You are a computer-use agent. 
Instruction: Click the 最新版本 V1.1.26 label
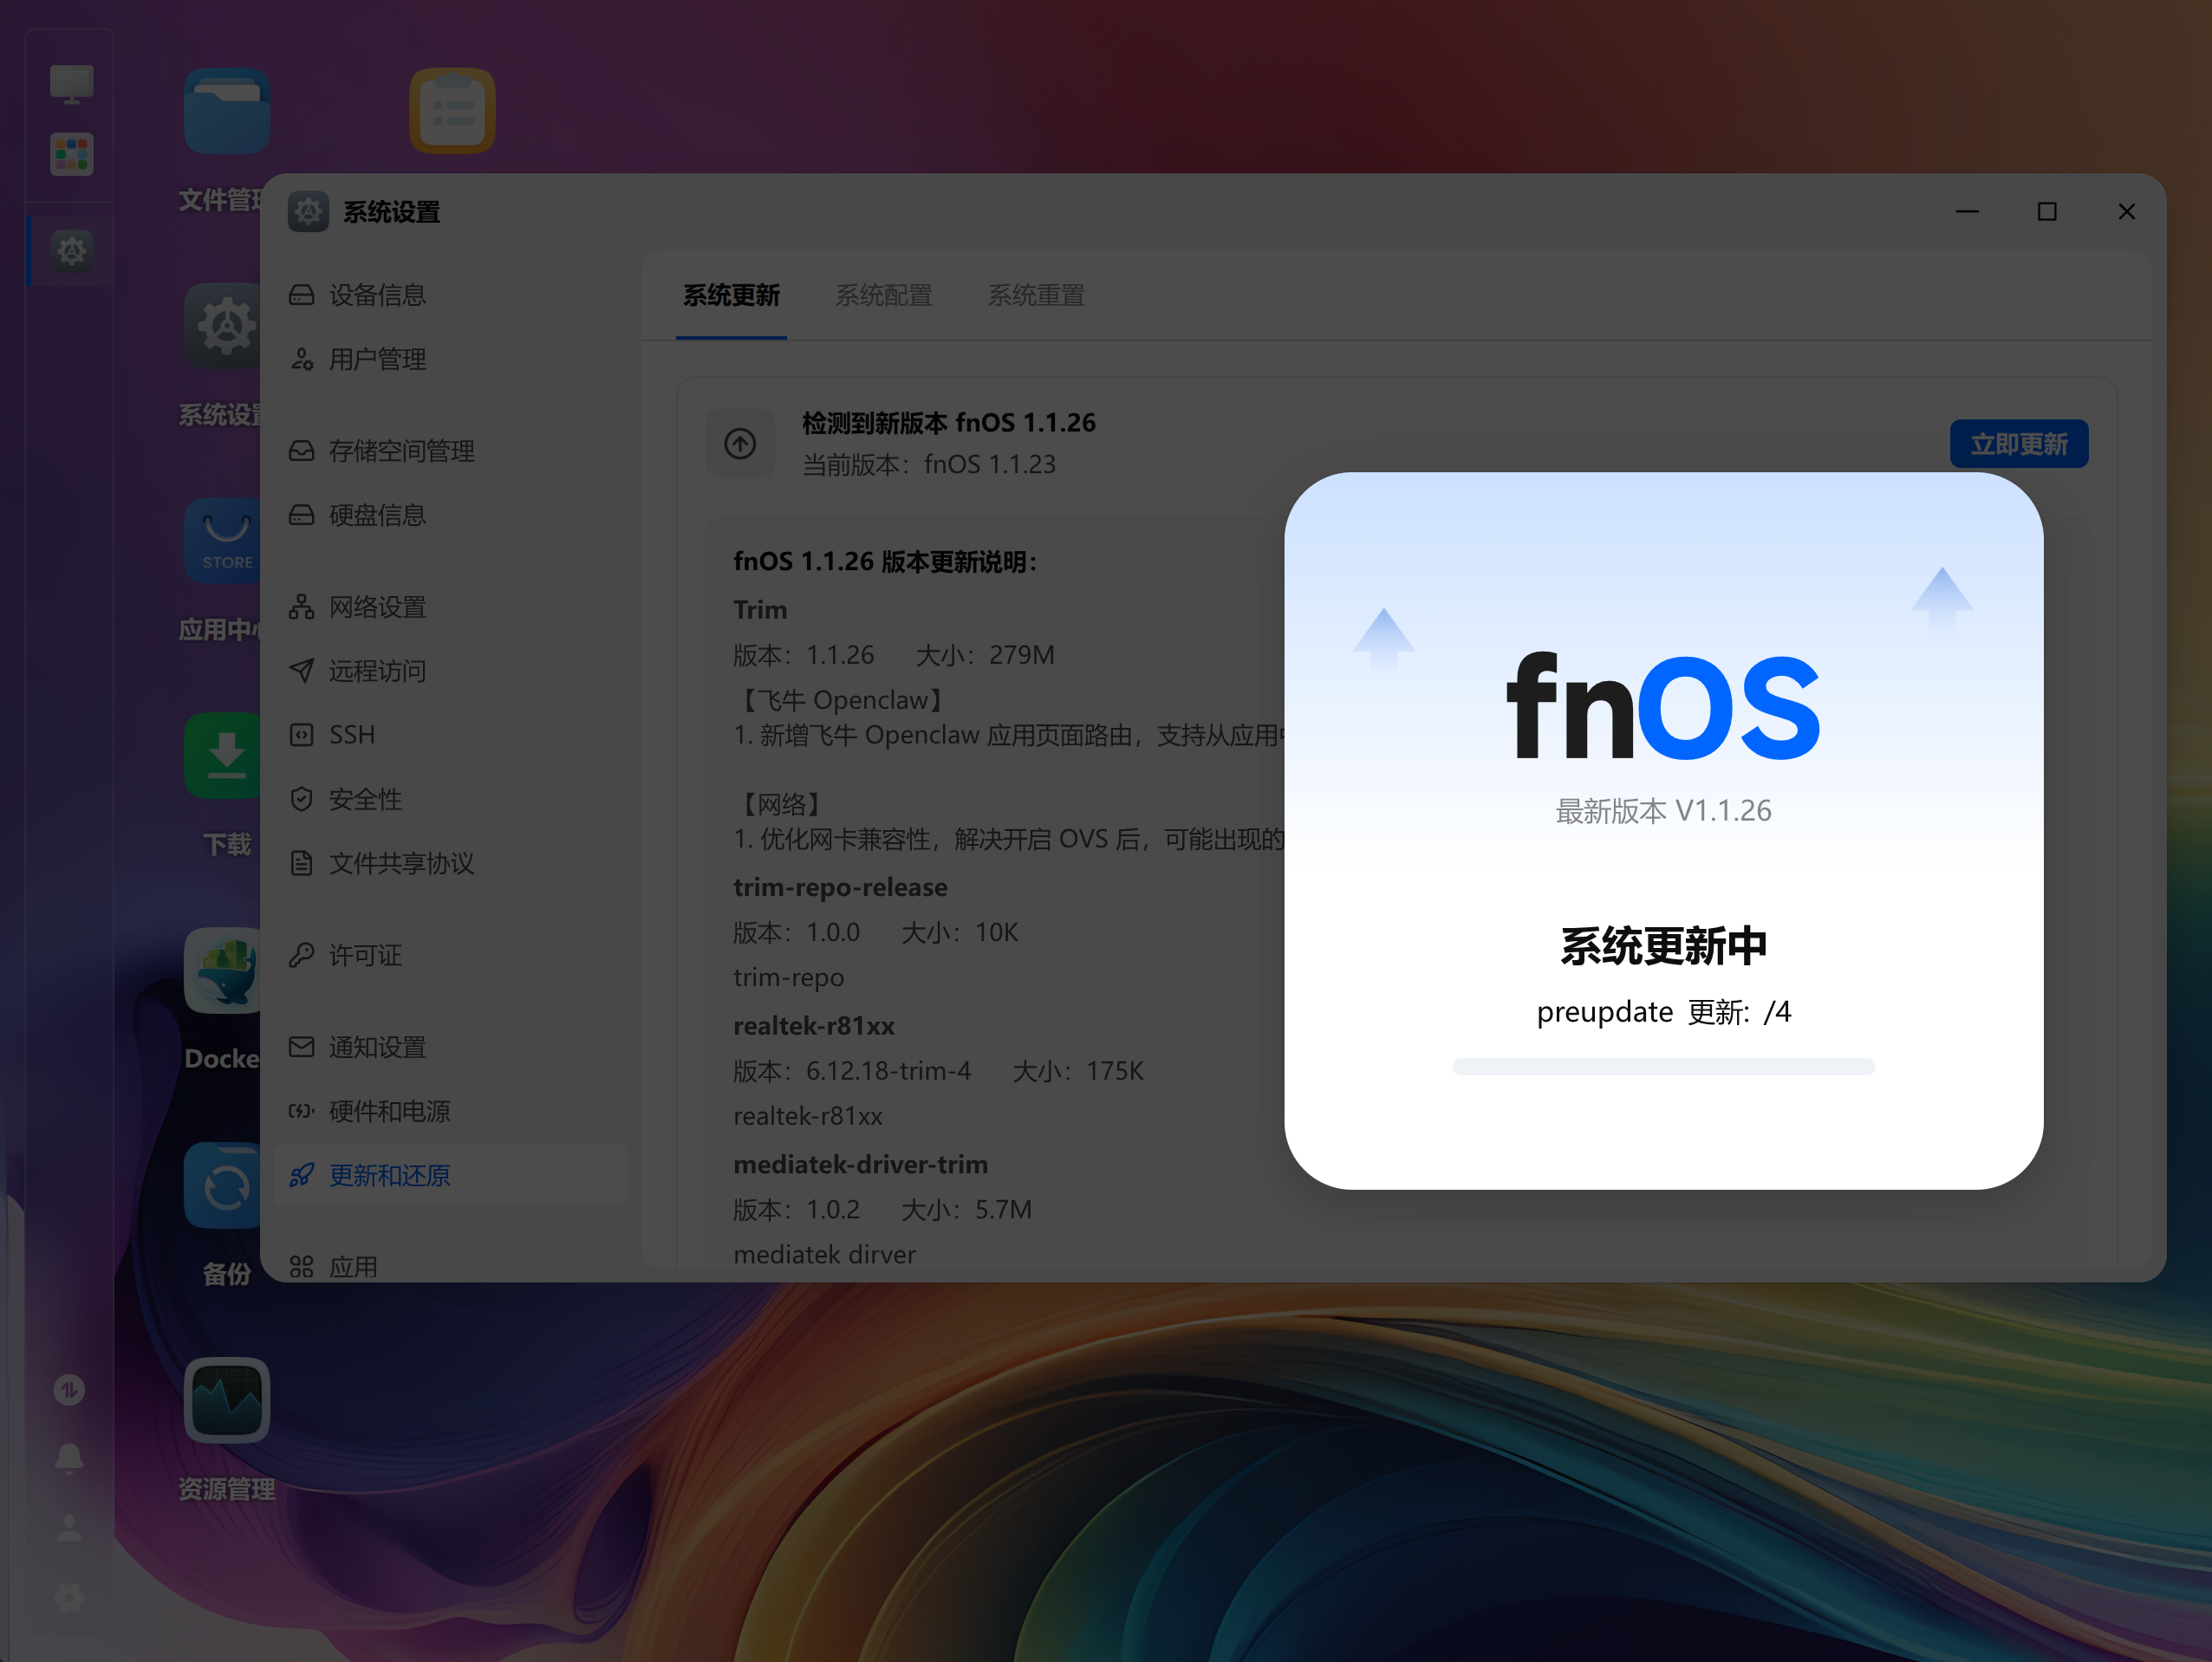[1663, 811]
